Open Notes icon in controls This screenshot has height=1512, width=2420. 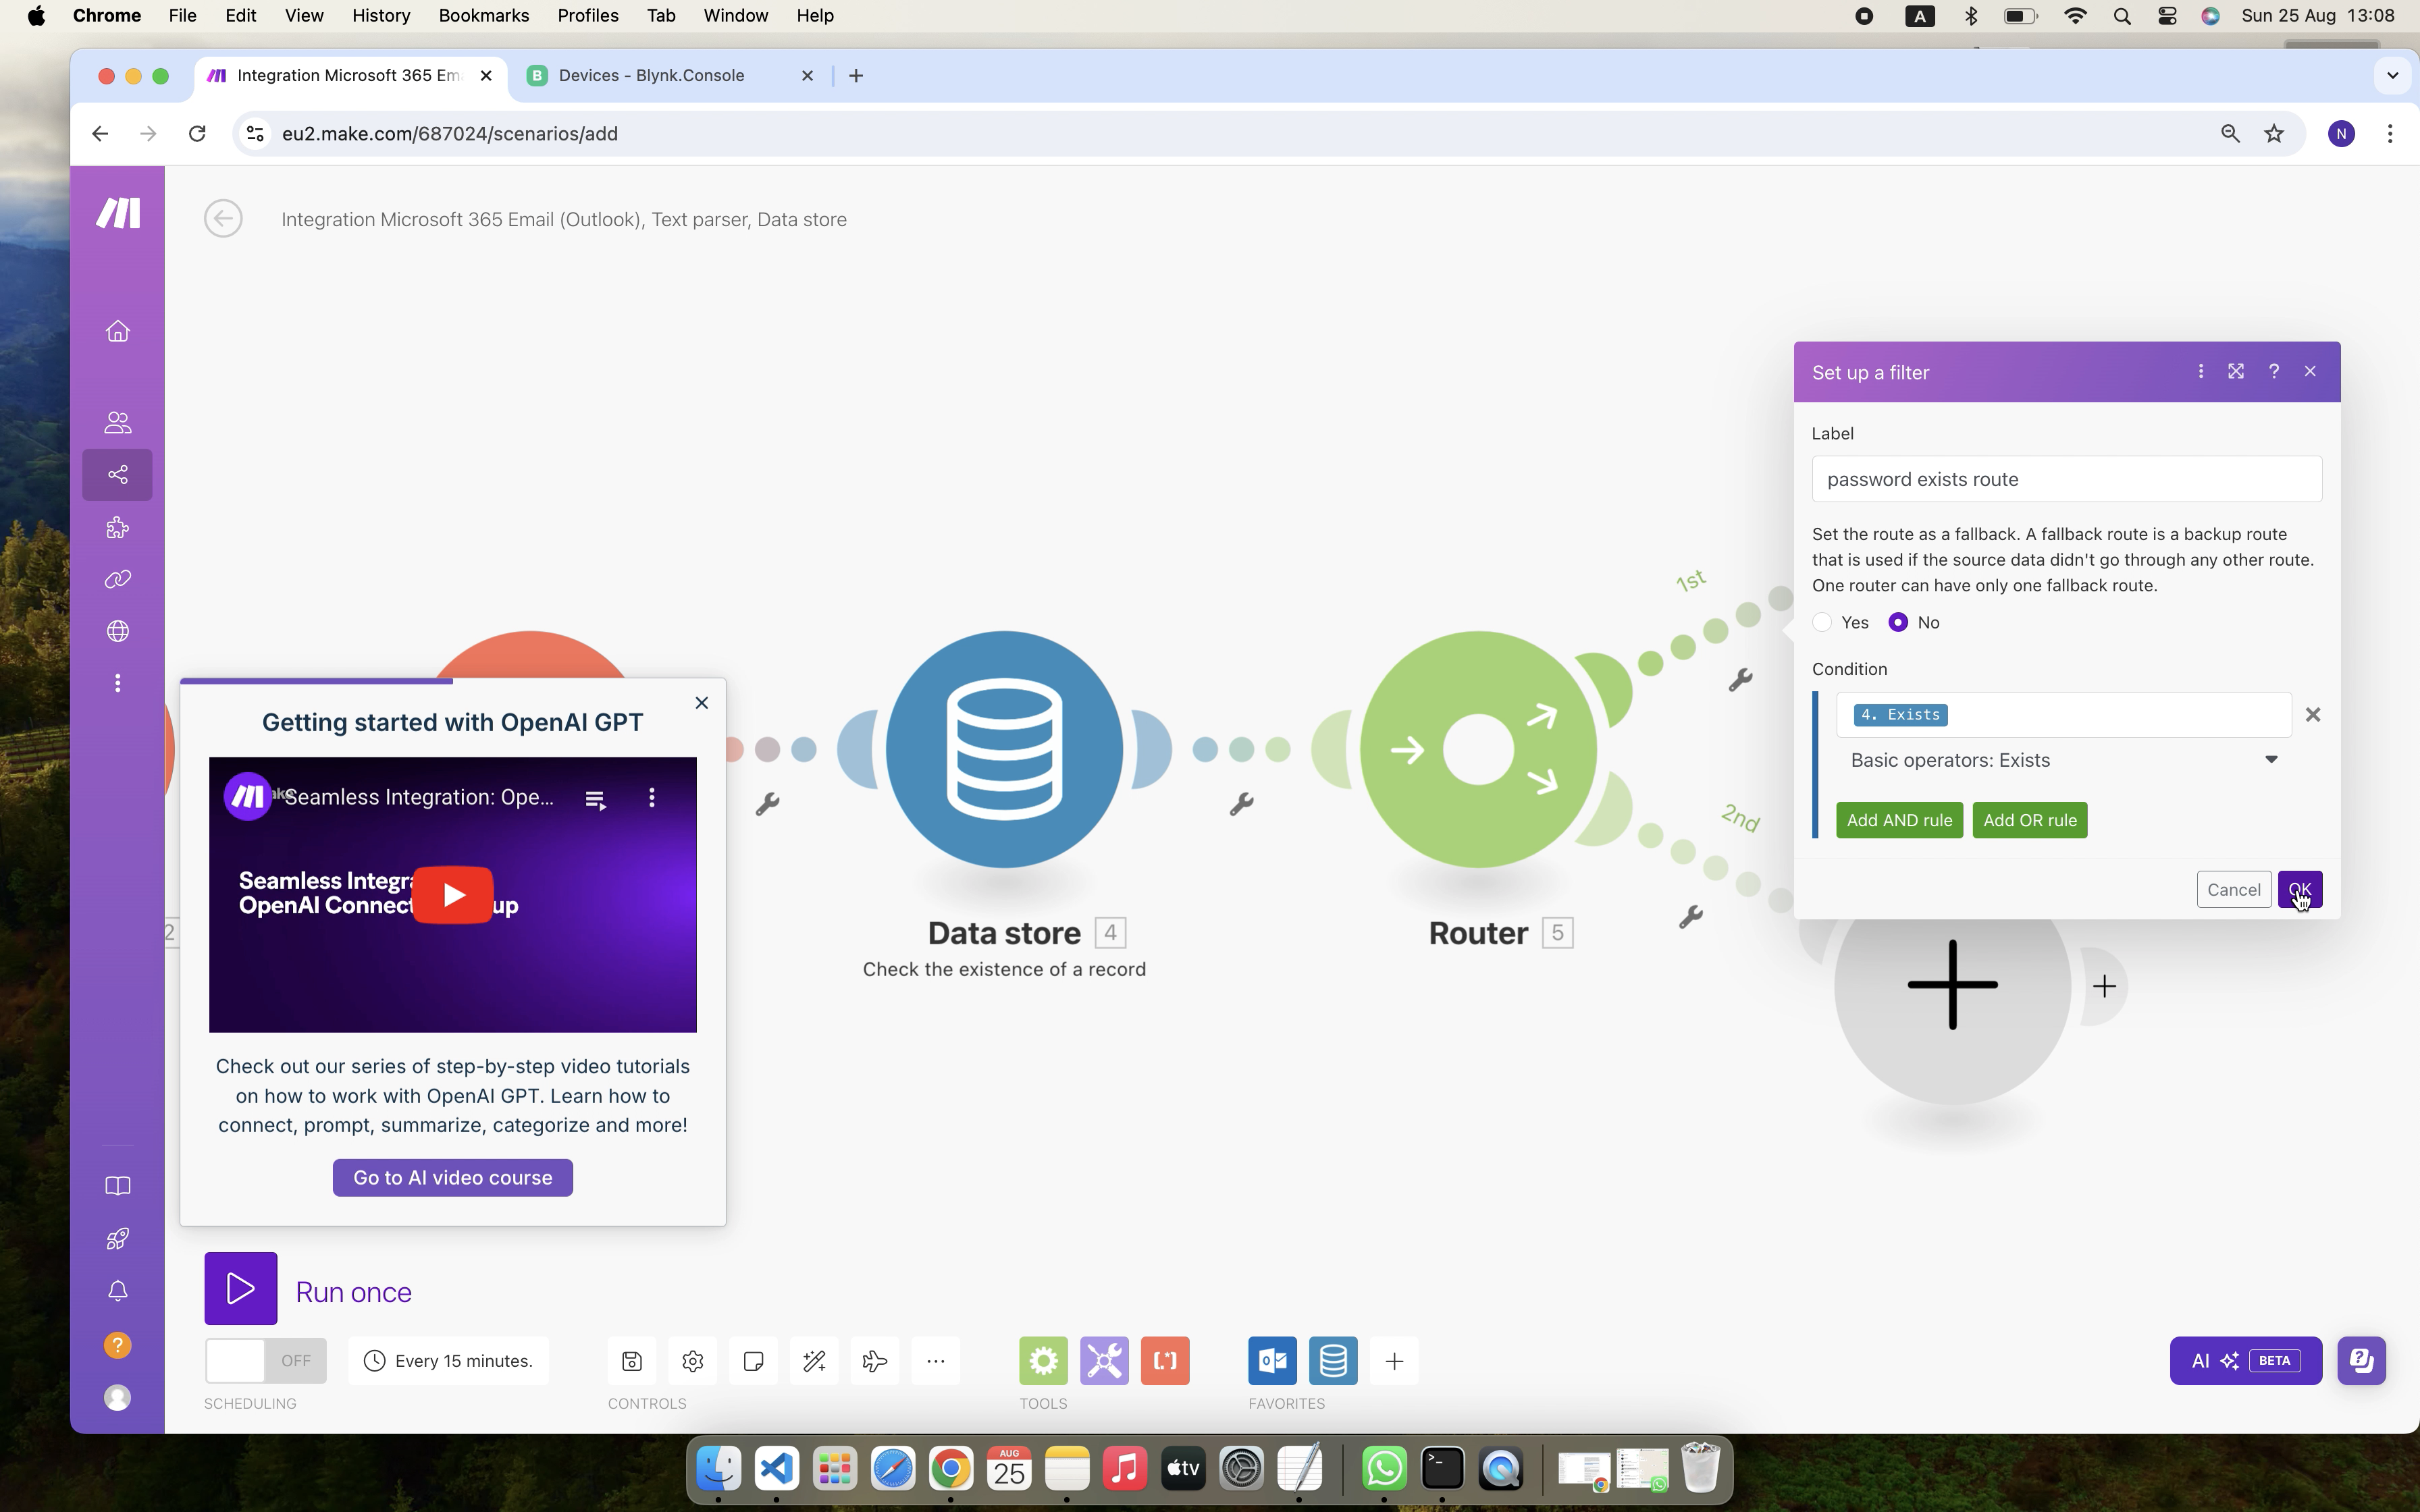tap(753, 1361)
